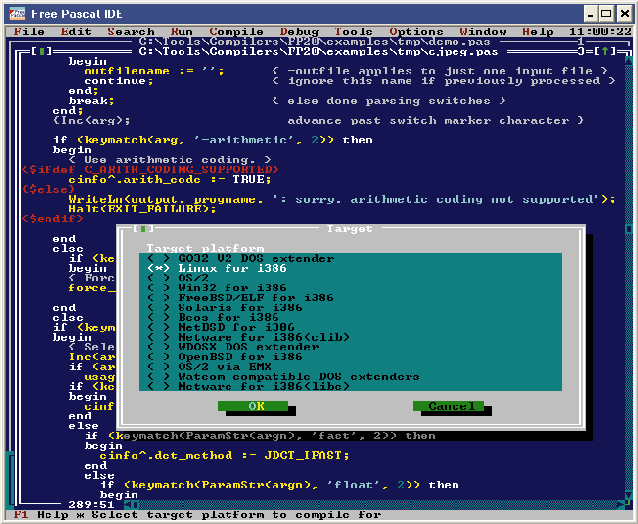The height and width of the screenshot is (524, 638).
Task: Expand the Options menu
Action: 415,32
